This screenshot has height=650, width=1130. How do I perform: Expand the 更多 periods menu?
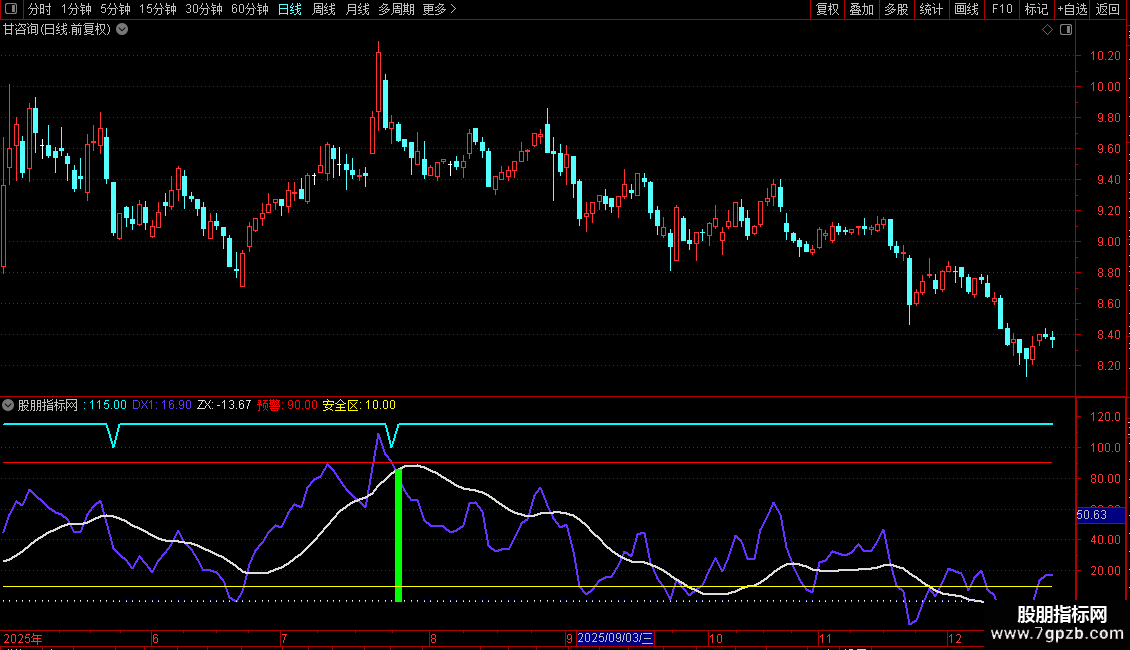[x=439, y=9]
